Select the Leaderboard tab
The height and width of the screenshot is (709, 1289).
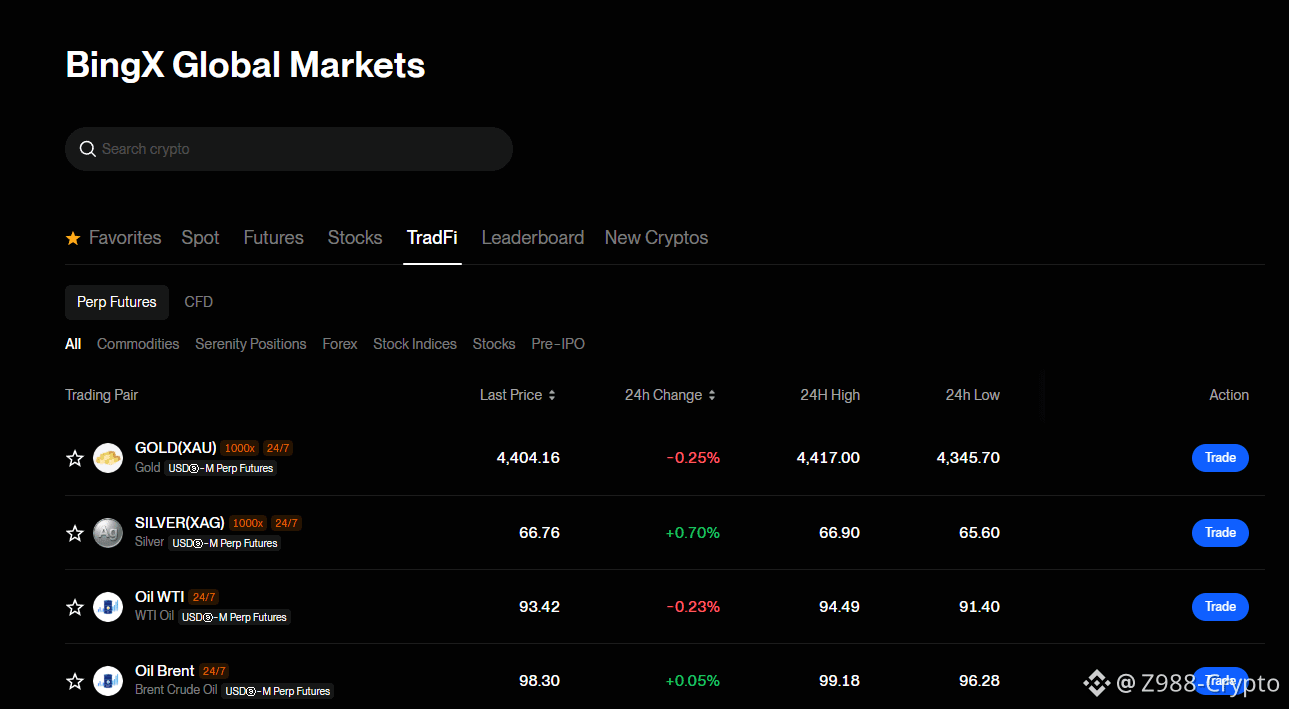(x=533, y=238)
